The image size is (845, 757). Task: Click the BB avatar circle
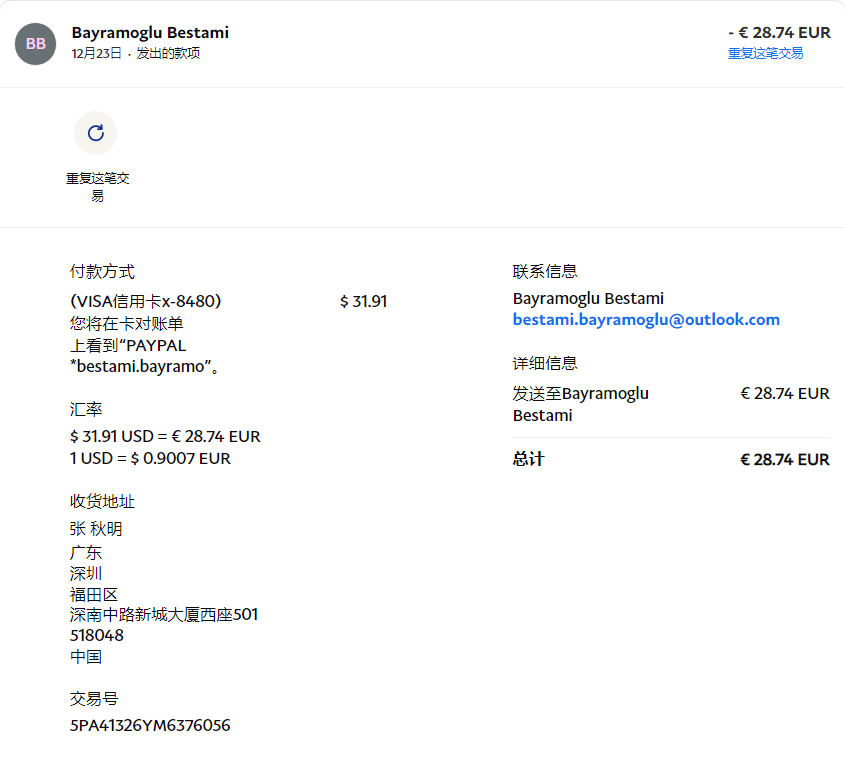coord(35,43)
